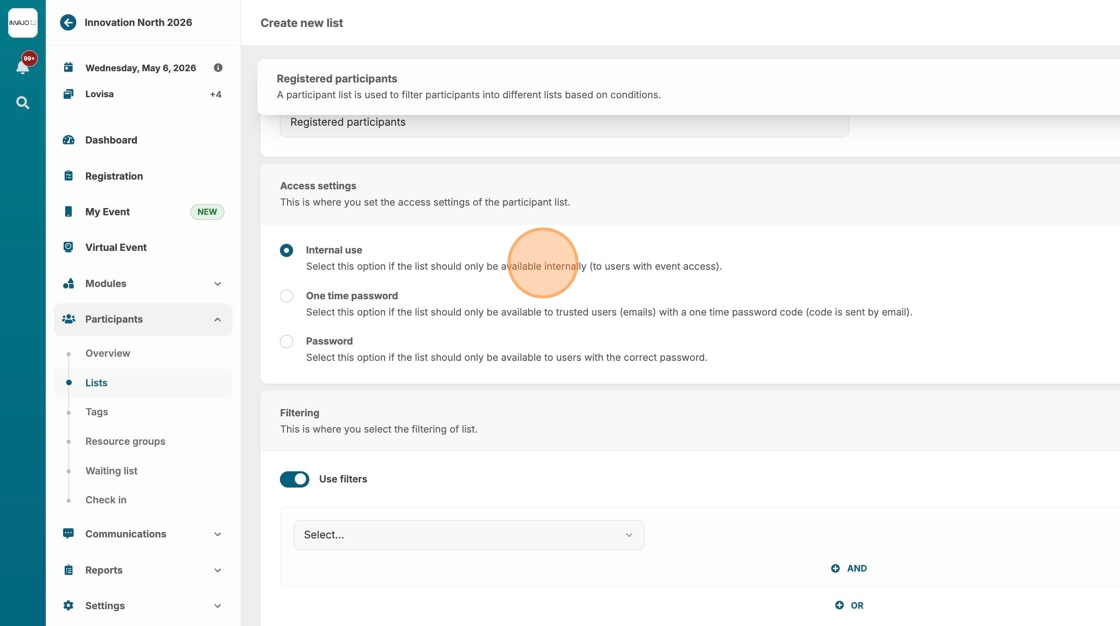
Task: Click the Dashboard gauge icon
Action: tap(68, 140)
